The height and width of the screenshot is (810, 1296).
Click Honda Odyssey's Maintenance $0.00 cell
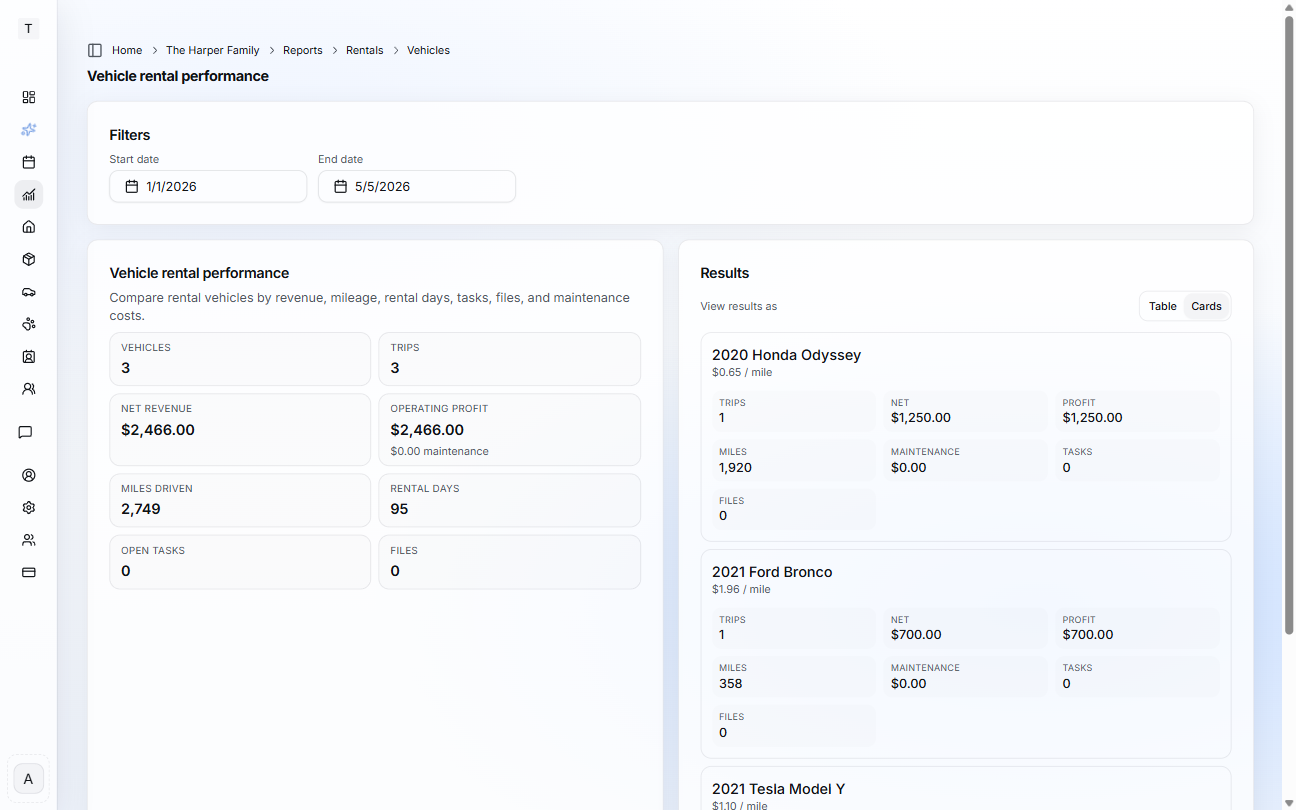coord(965,460)
